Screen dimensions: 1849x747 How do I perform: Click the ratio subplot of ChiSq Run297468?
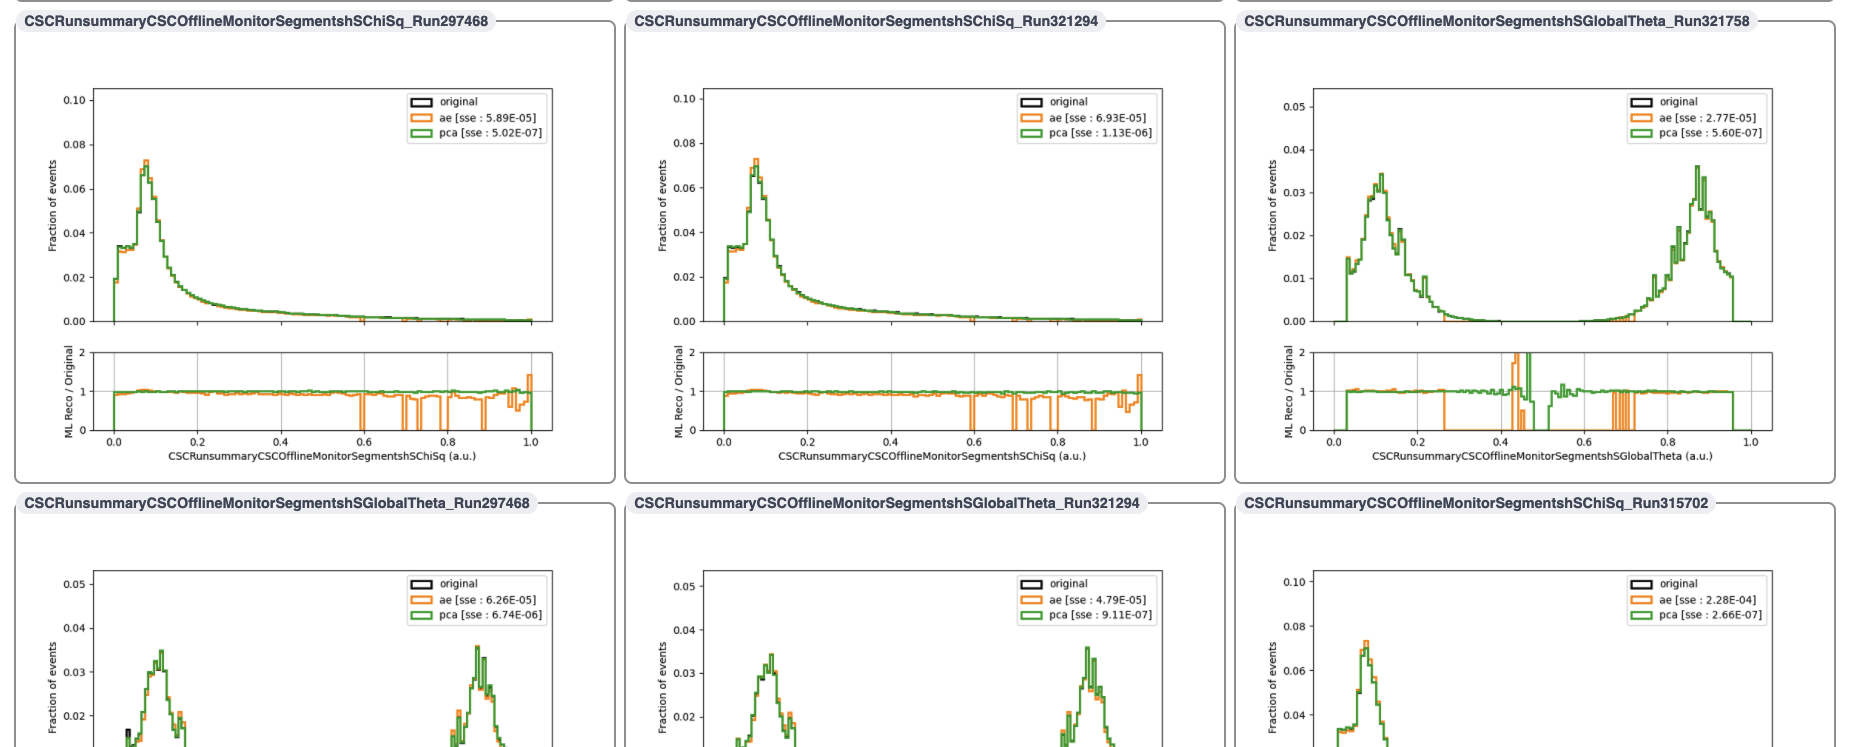(323, 391)
